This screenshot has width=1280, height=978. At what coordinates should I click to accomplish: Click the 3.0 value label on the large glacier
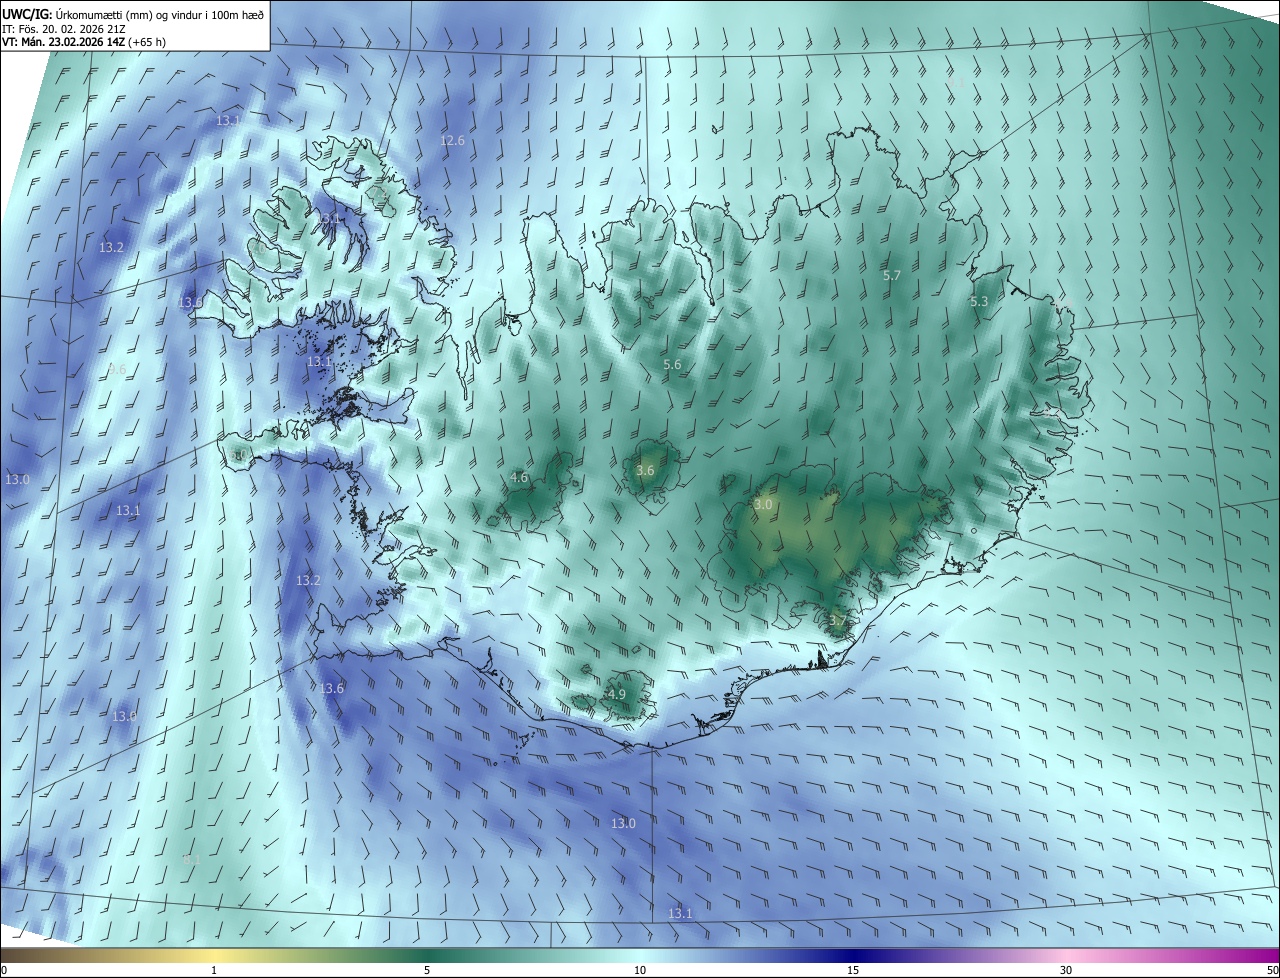(763, 505)
